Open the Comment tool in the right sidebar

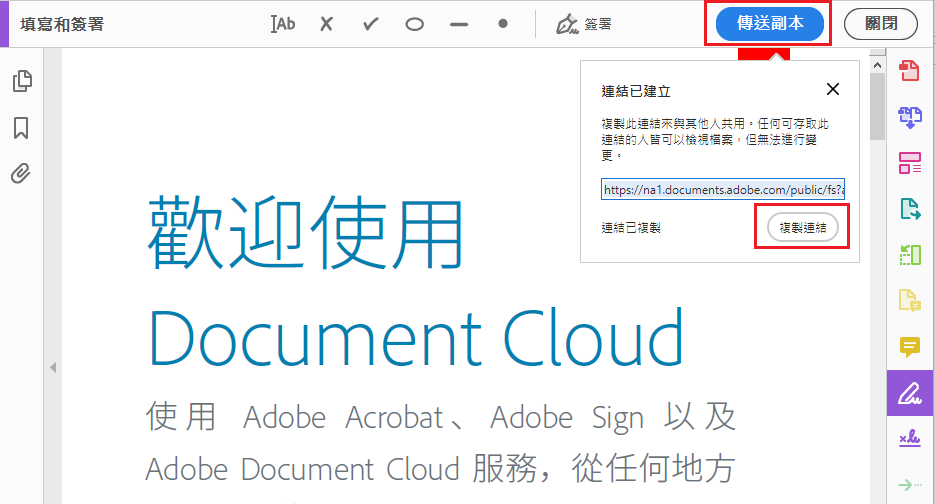[x=909, y=347]
